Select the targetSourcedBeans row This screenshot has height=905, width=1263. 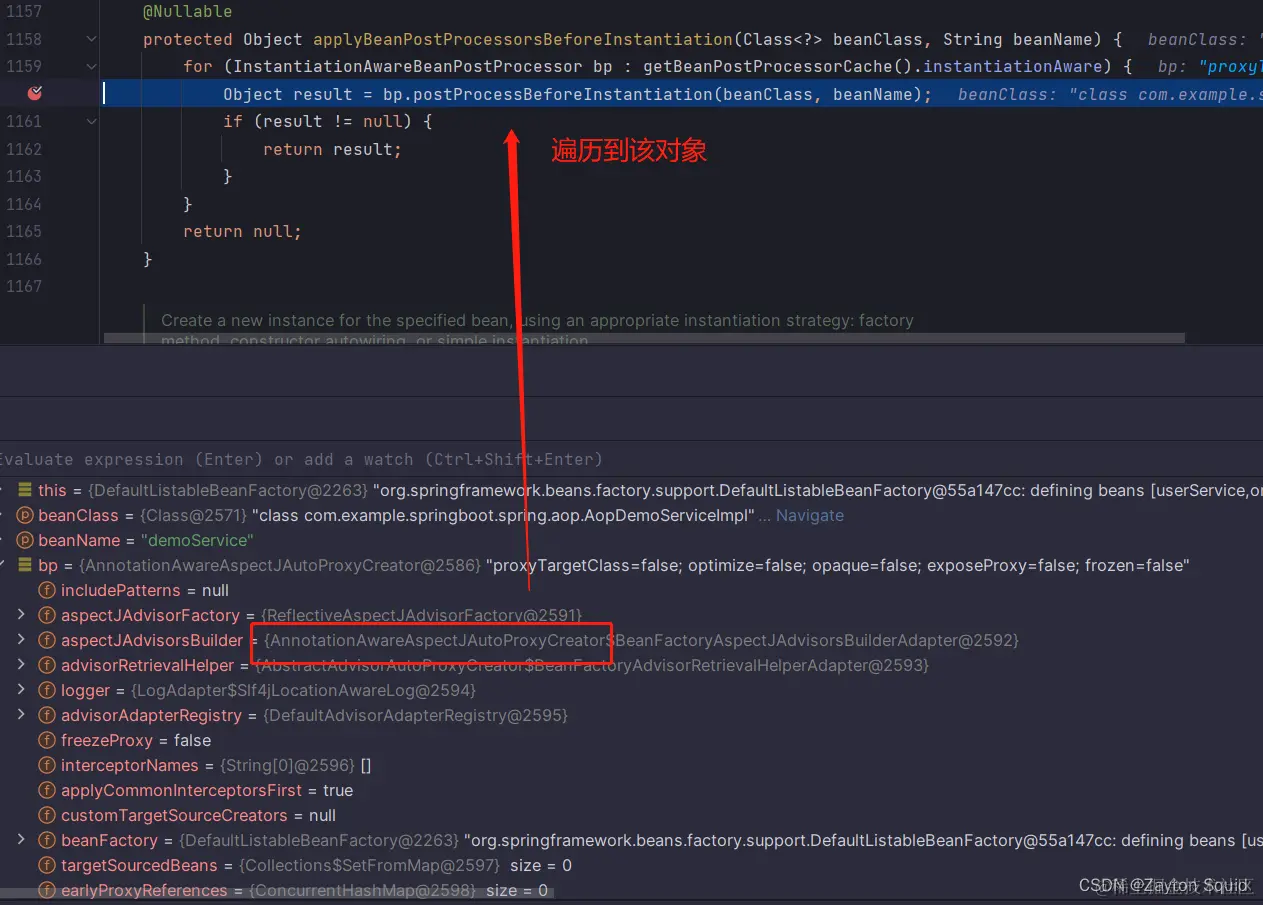631,865
